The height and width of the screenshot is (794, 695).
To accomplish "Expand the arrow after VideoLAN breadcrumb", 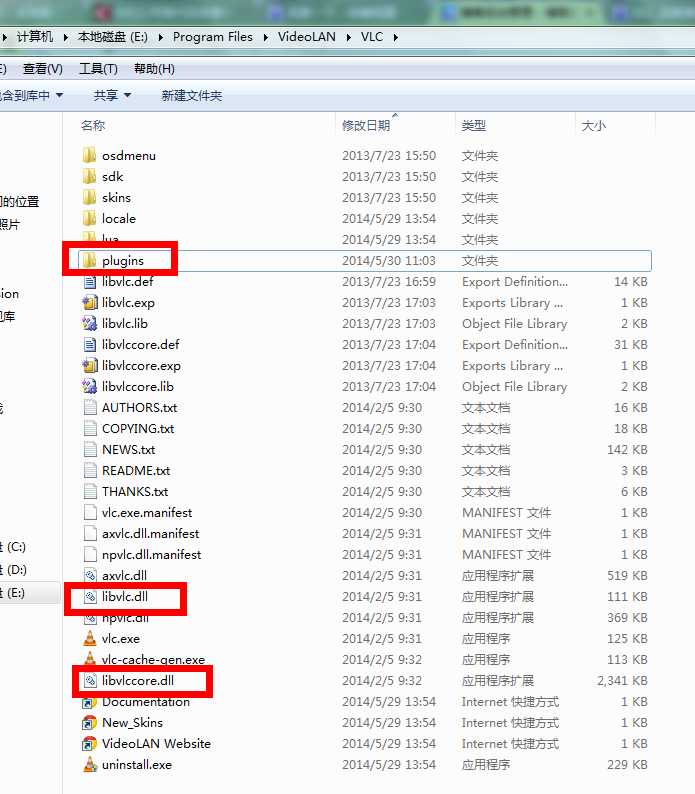I will point(349,37).
